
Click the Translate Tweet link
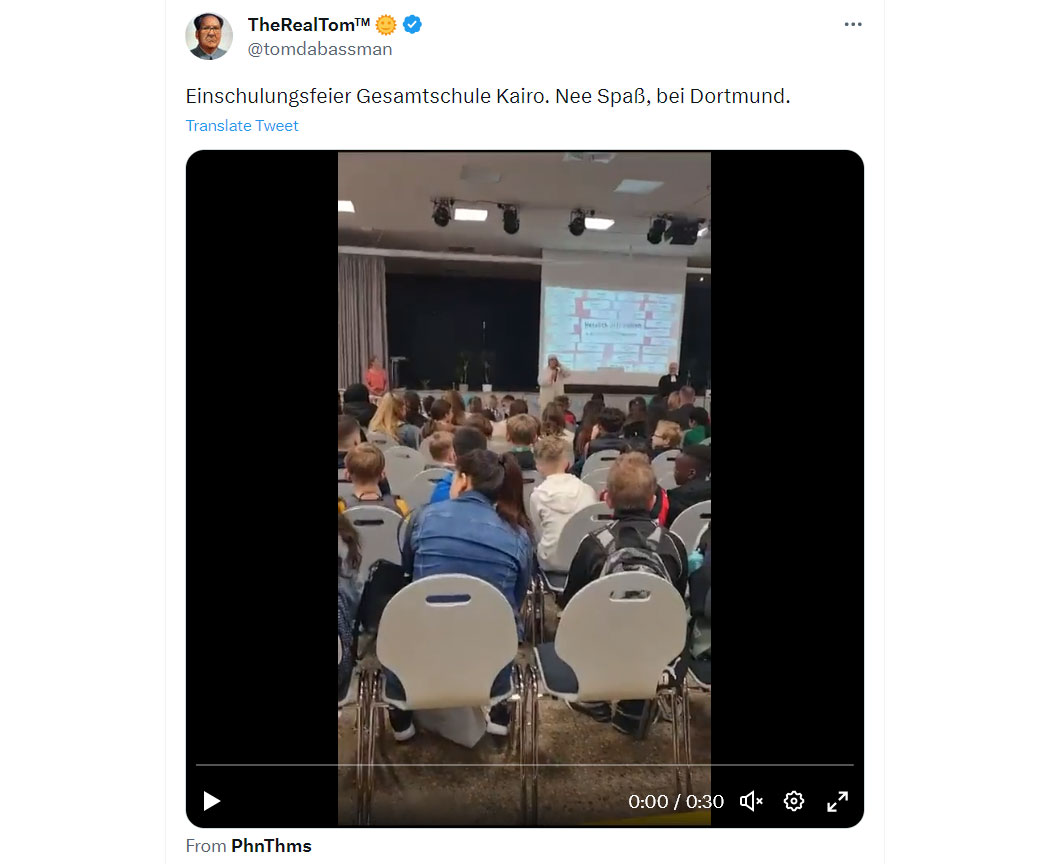coord(242,126)
